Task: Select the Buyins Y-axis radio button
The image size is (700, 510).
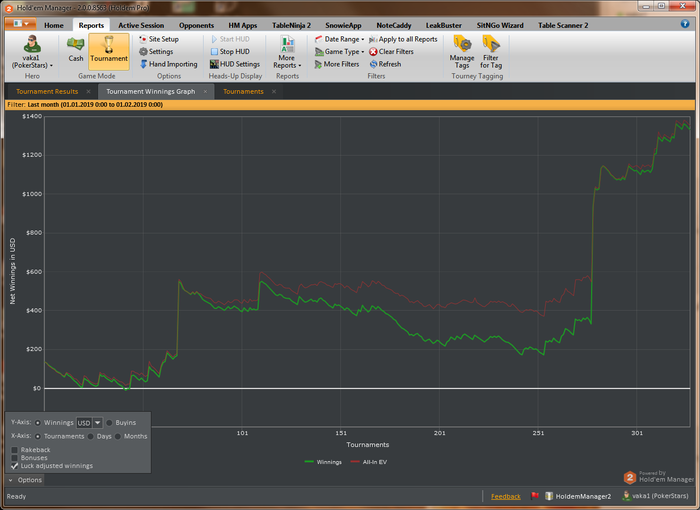Action: (110, 422)
